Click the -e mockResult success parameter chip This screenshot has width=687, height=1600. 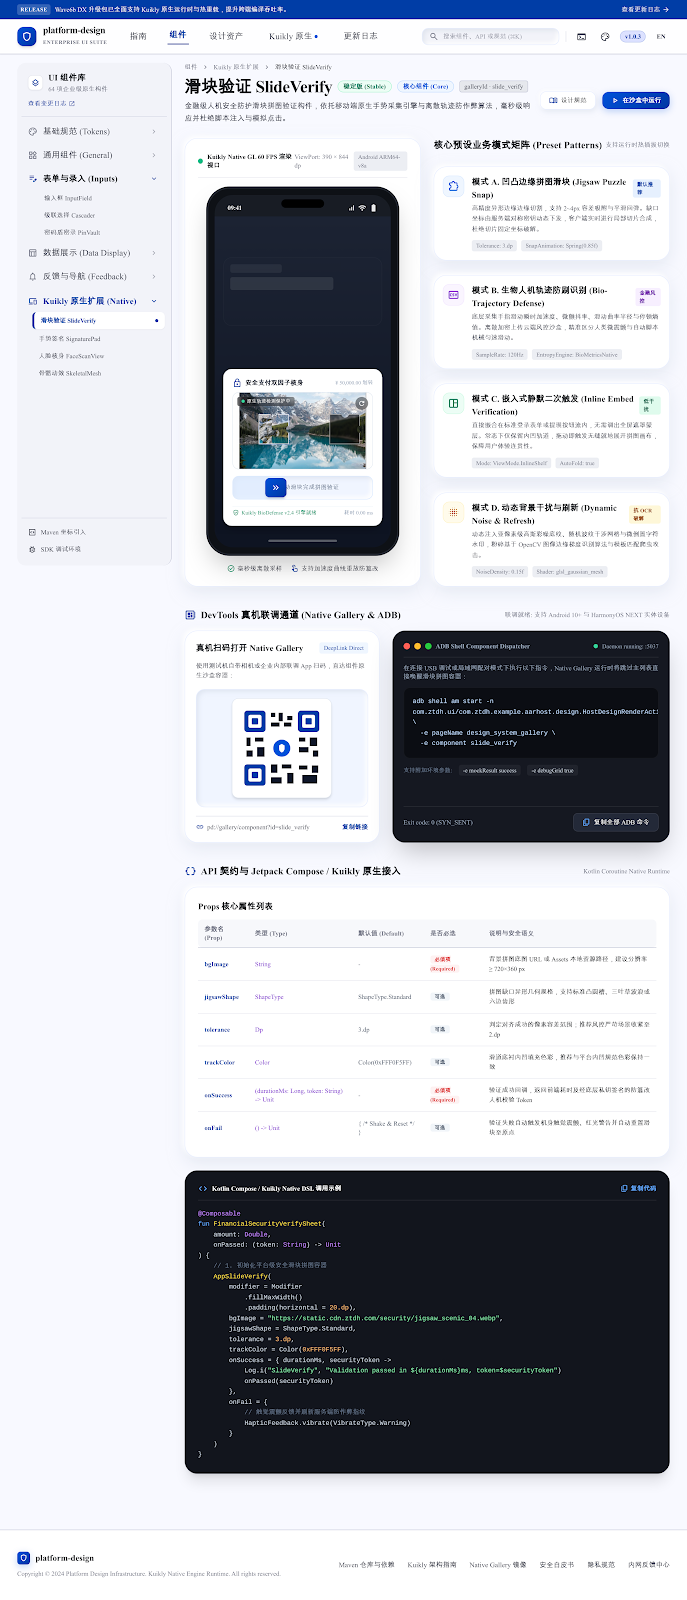(x=490, y=771)
